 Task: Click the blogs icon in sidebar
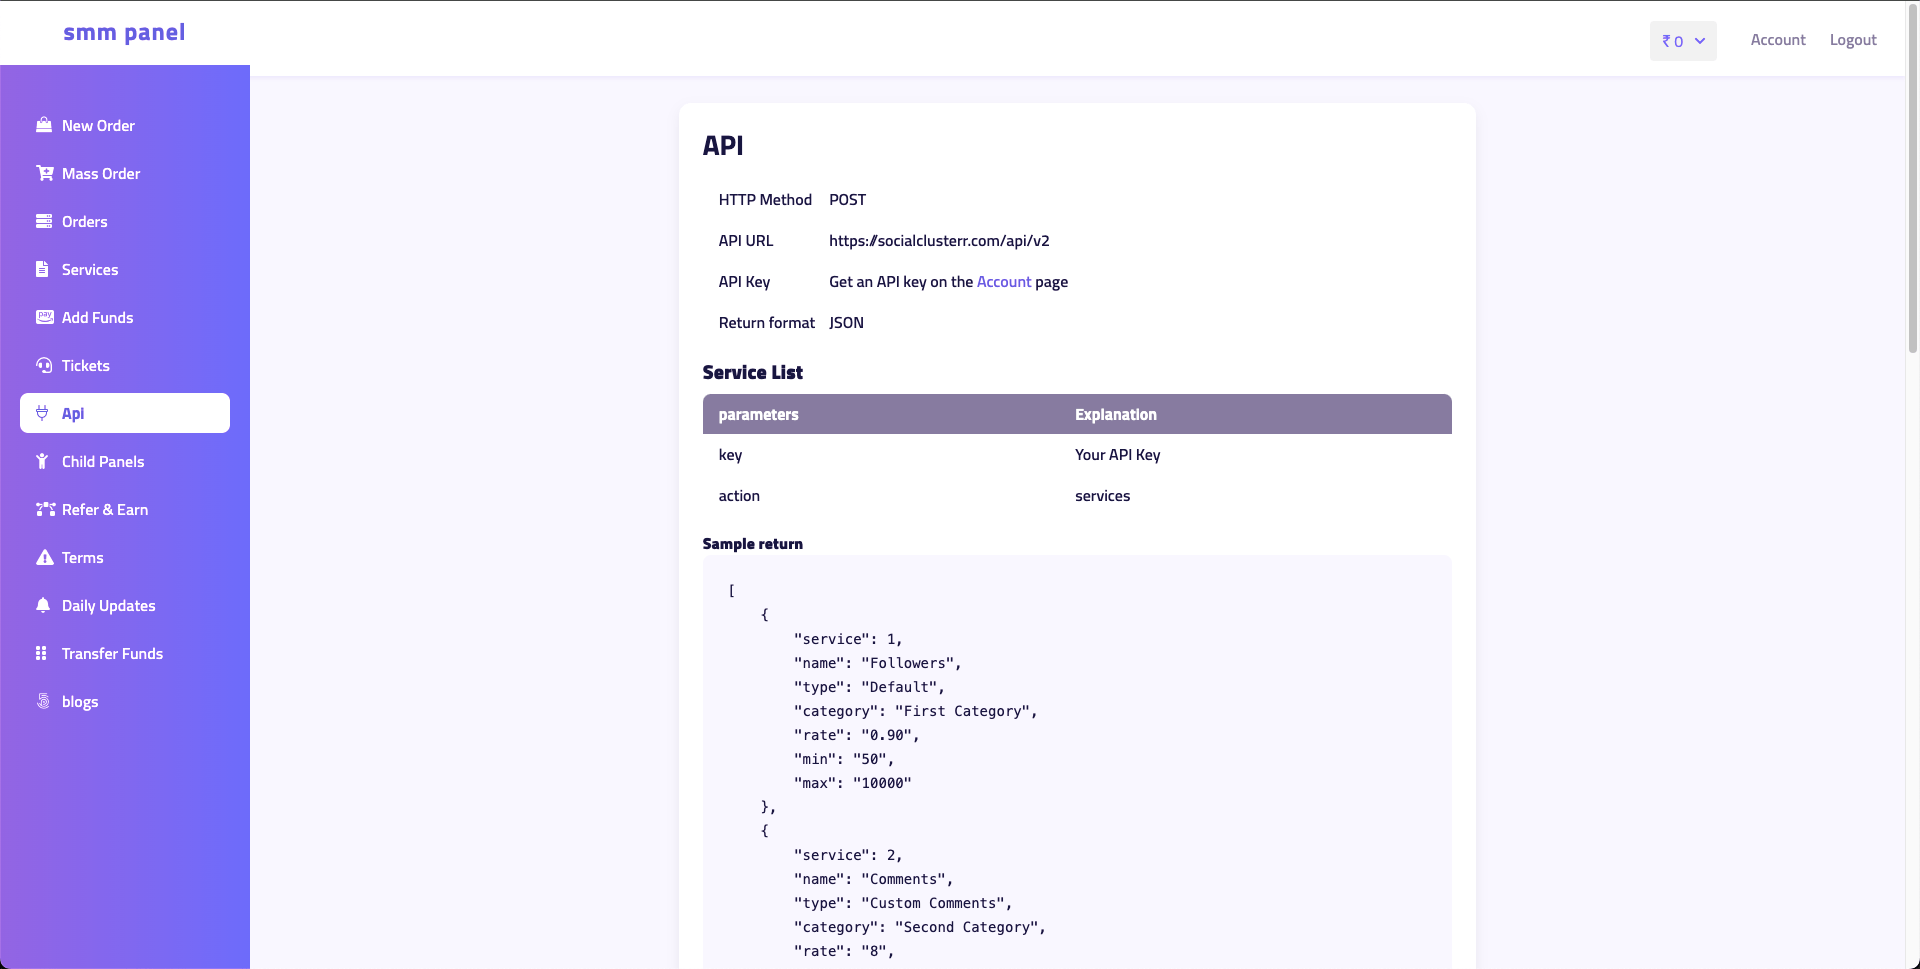pos(43,701)
